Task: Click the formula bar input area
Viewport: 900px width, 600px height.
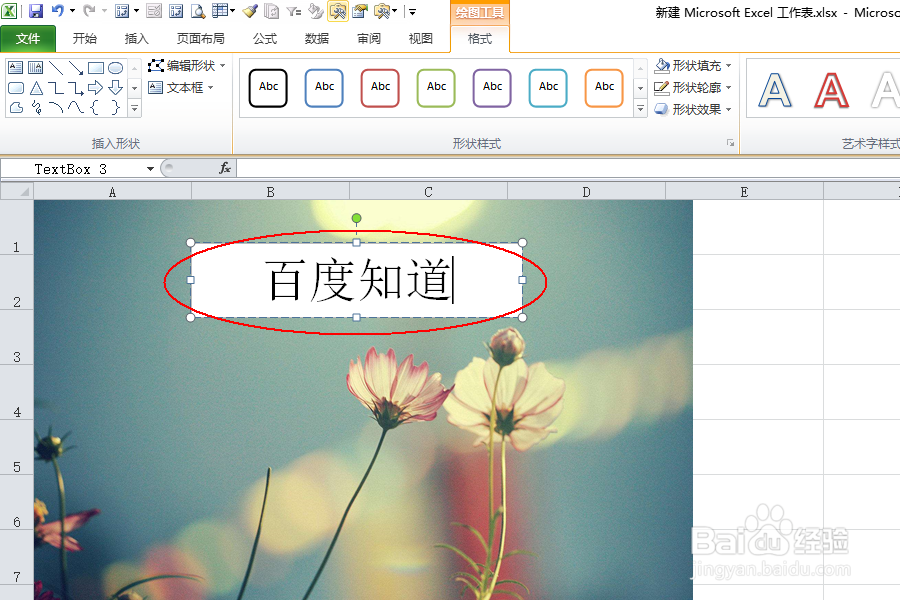Action: coord(568,168)
